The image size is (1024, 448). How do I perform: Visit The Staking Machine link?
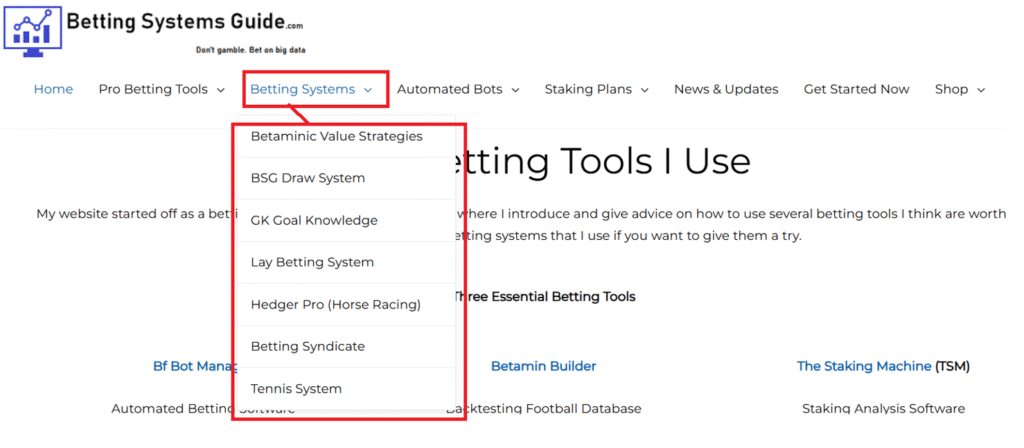point(864,366)
